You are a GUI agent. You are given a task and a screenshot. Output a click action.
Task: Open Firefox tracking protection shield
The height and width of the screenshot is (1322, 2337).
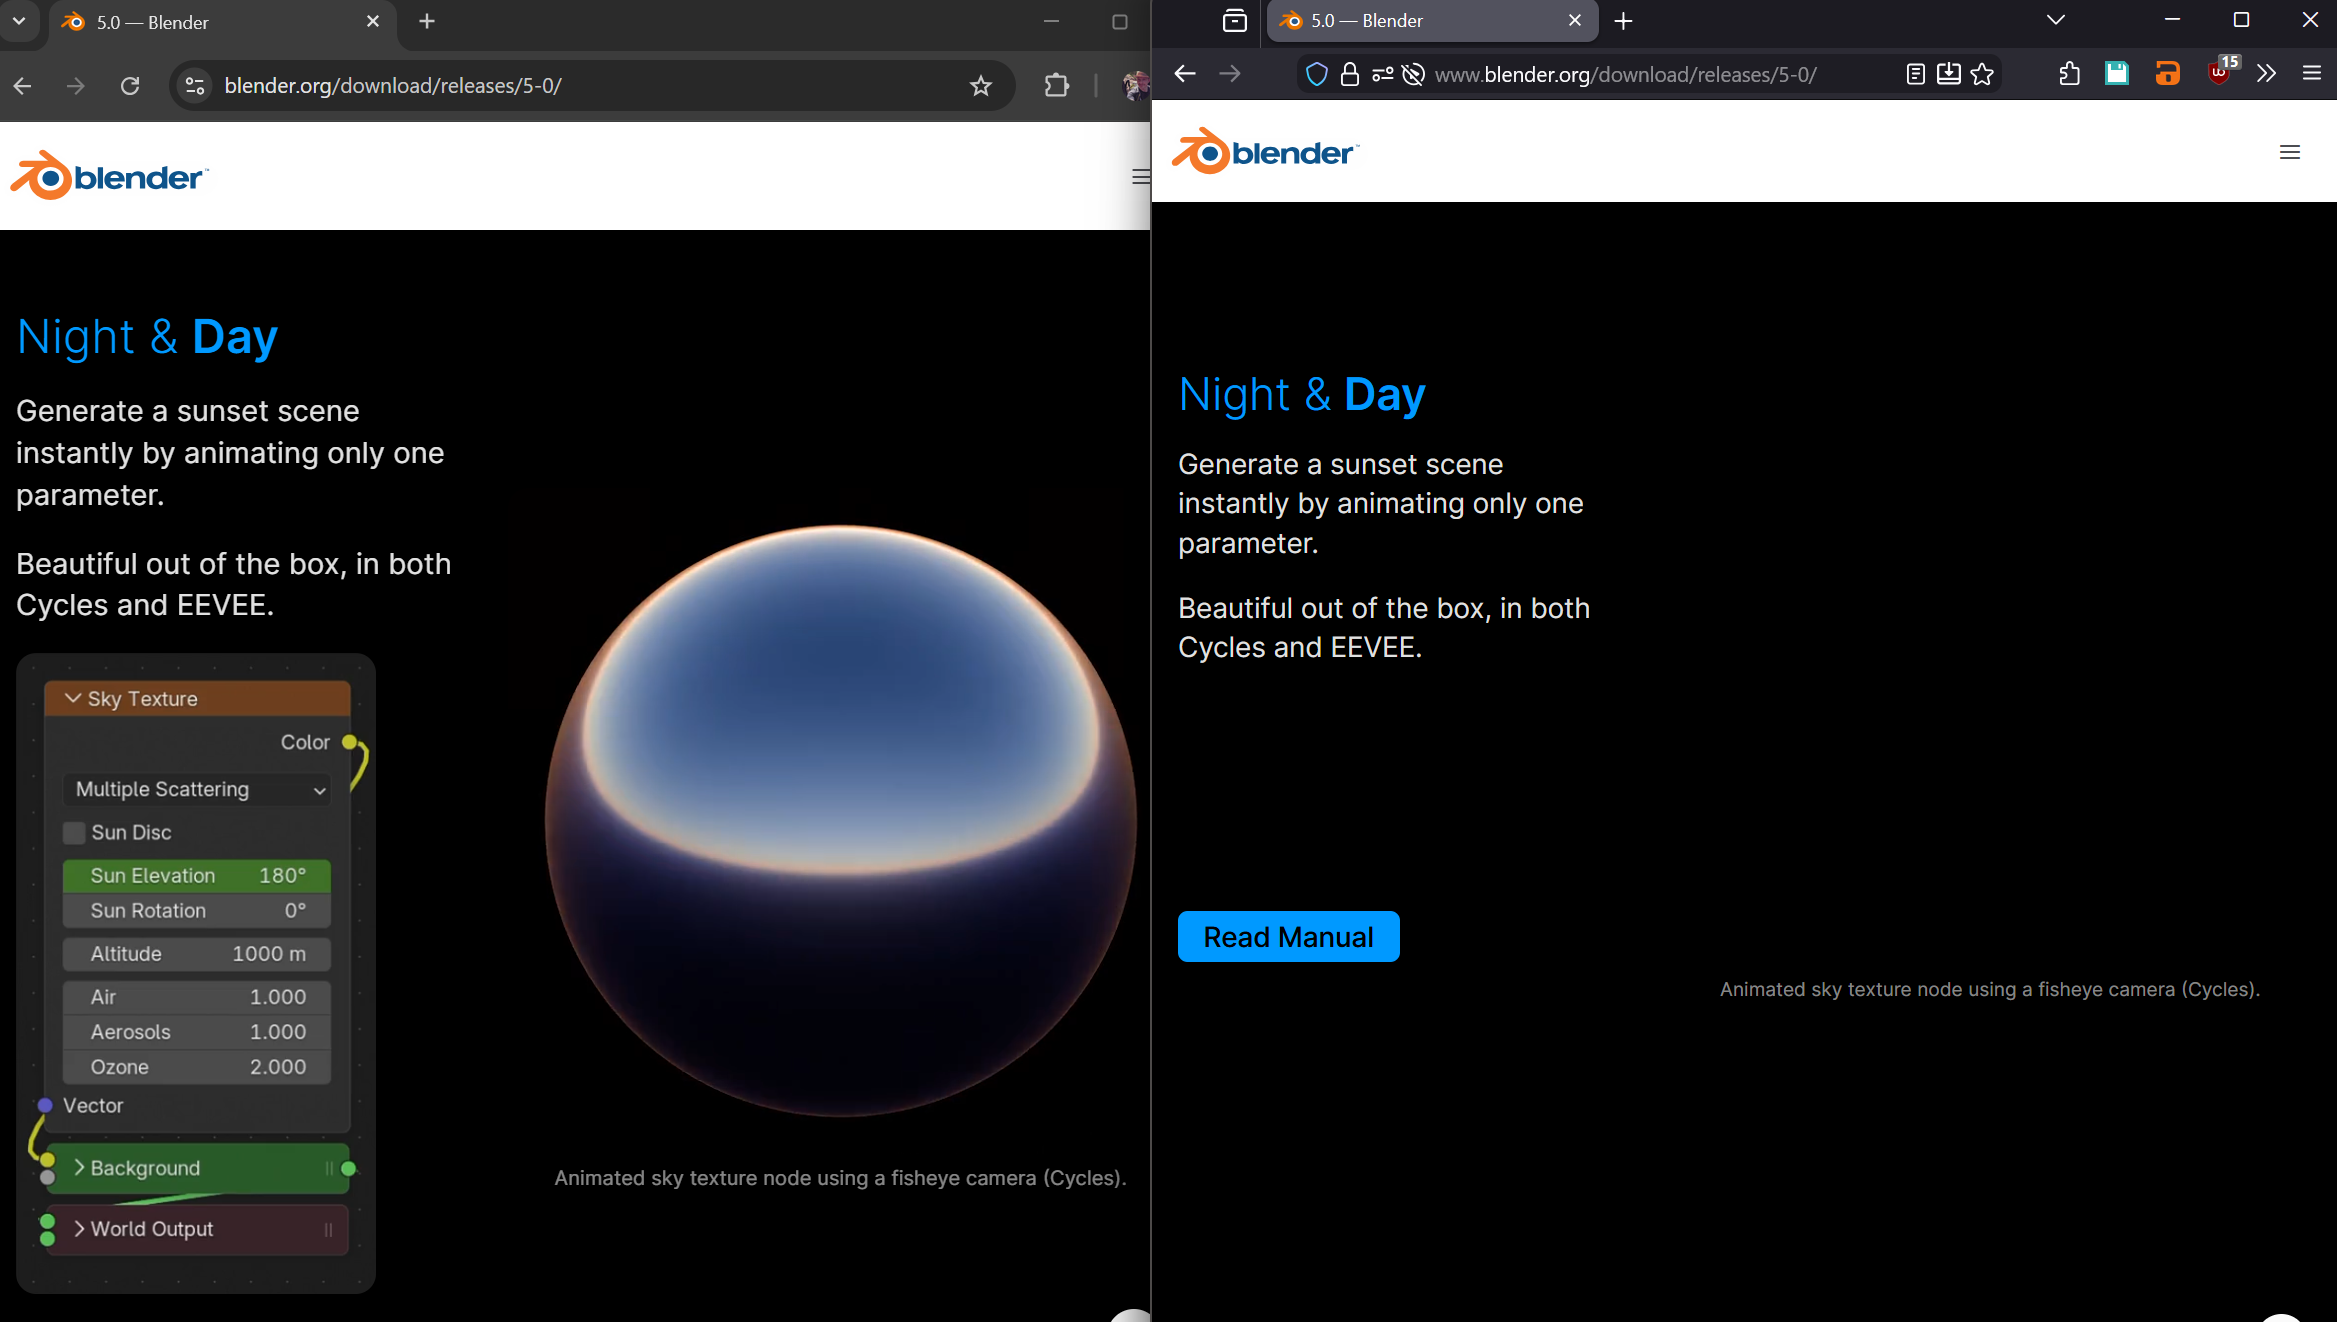[x=1317, y=74]
